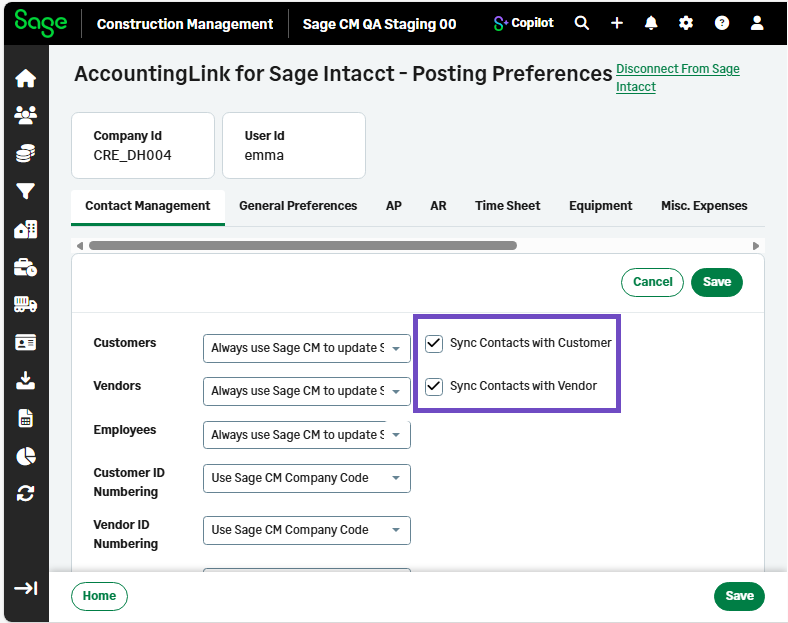Screen dimensions: 788x623
Task: Click the notifications bell icon
Action: [x=651, y=23]
